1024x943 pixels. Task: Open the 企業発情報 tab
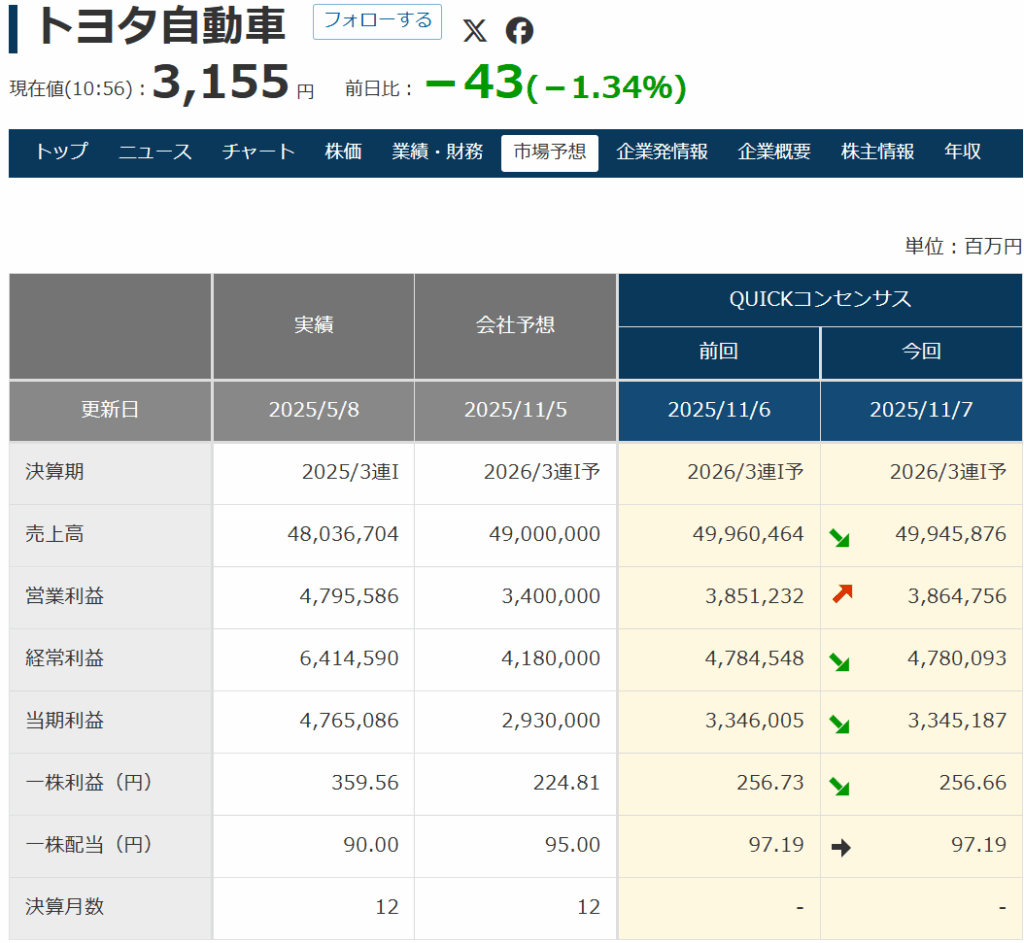[662, 152]
